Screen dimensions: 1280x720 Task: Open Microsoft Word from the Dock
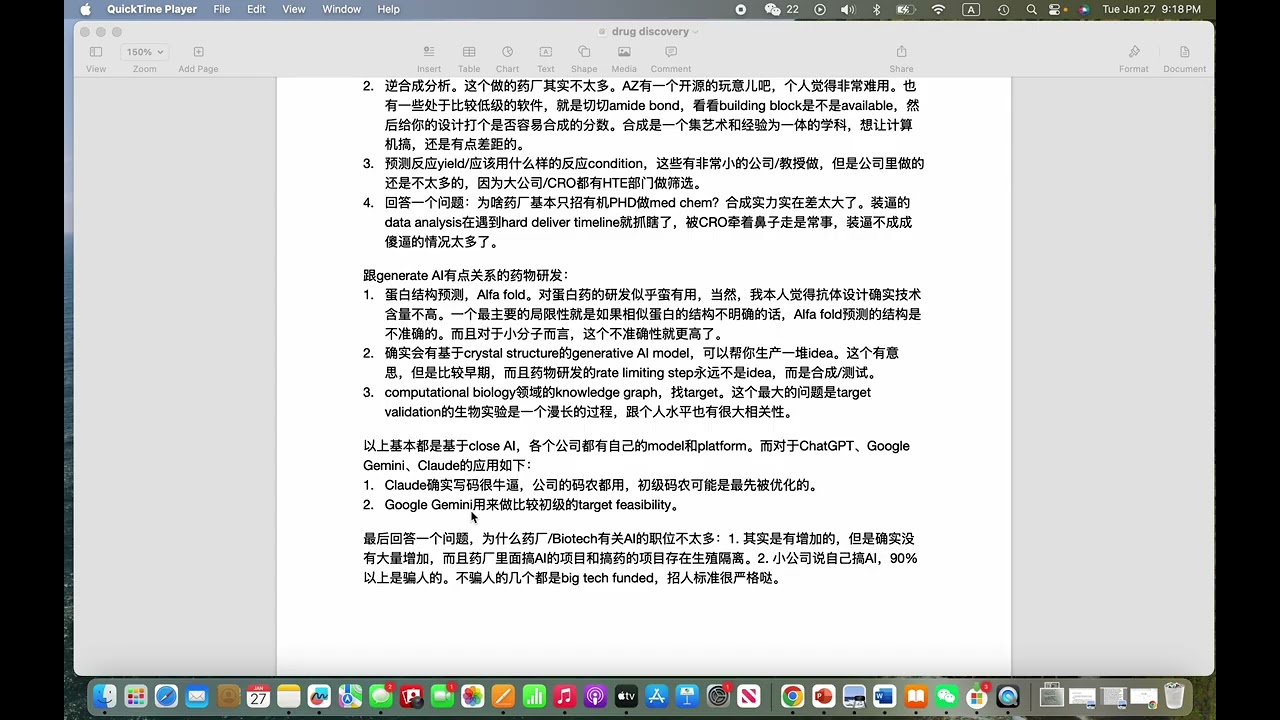[x=885, y=696]
